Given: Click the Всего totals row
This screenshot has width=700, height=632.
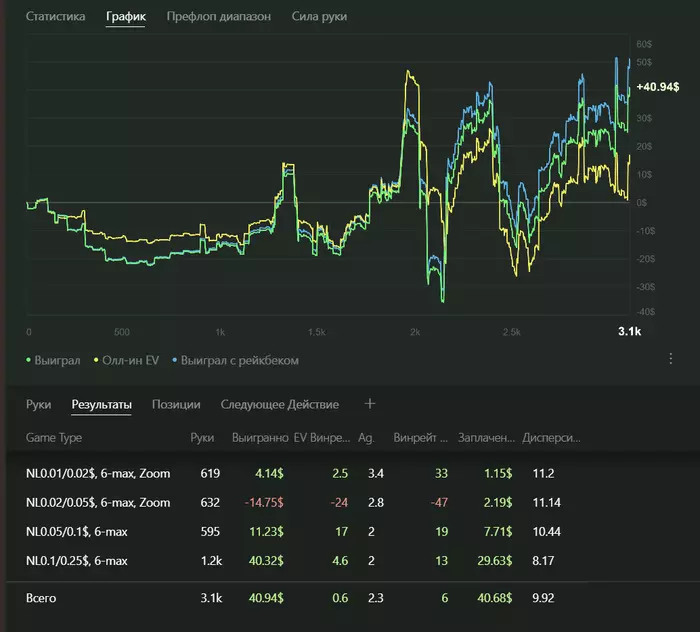Looking at the screenshot, I should point(43,598).
